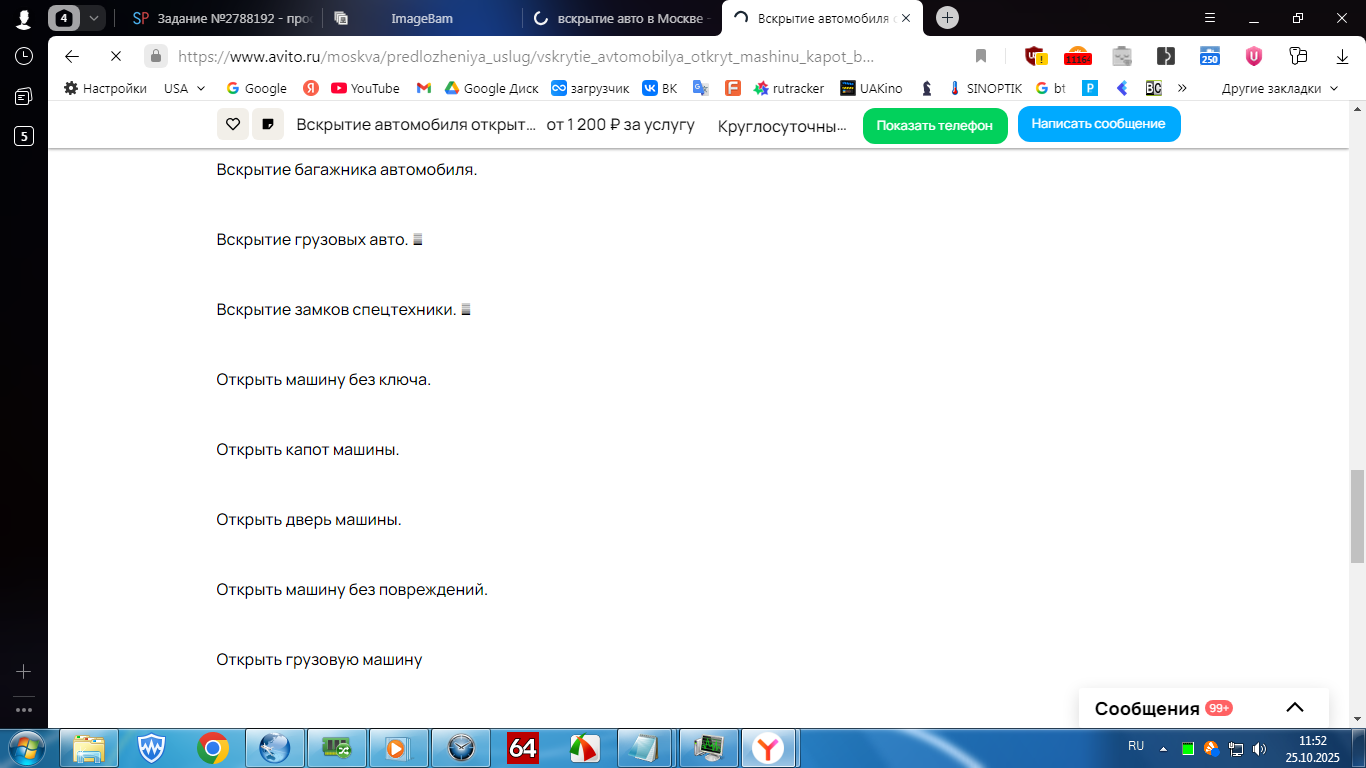Open the sidebar three-dots more options
Image resolution: width=1366 pixels, height=768 pixels.
[x=23, y=710]
